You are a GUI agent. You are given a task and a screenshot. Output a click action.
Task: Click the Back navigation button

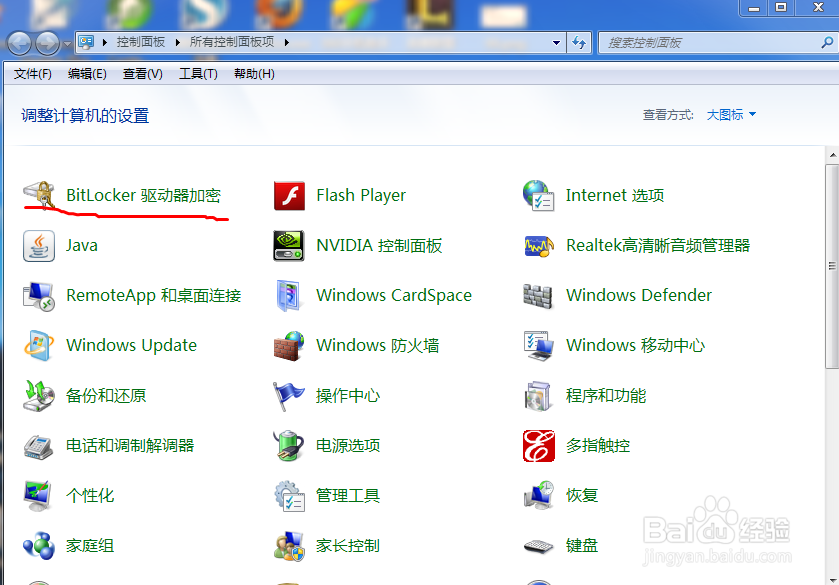[20, 43]
